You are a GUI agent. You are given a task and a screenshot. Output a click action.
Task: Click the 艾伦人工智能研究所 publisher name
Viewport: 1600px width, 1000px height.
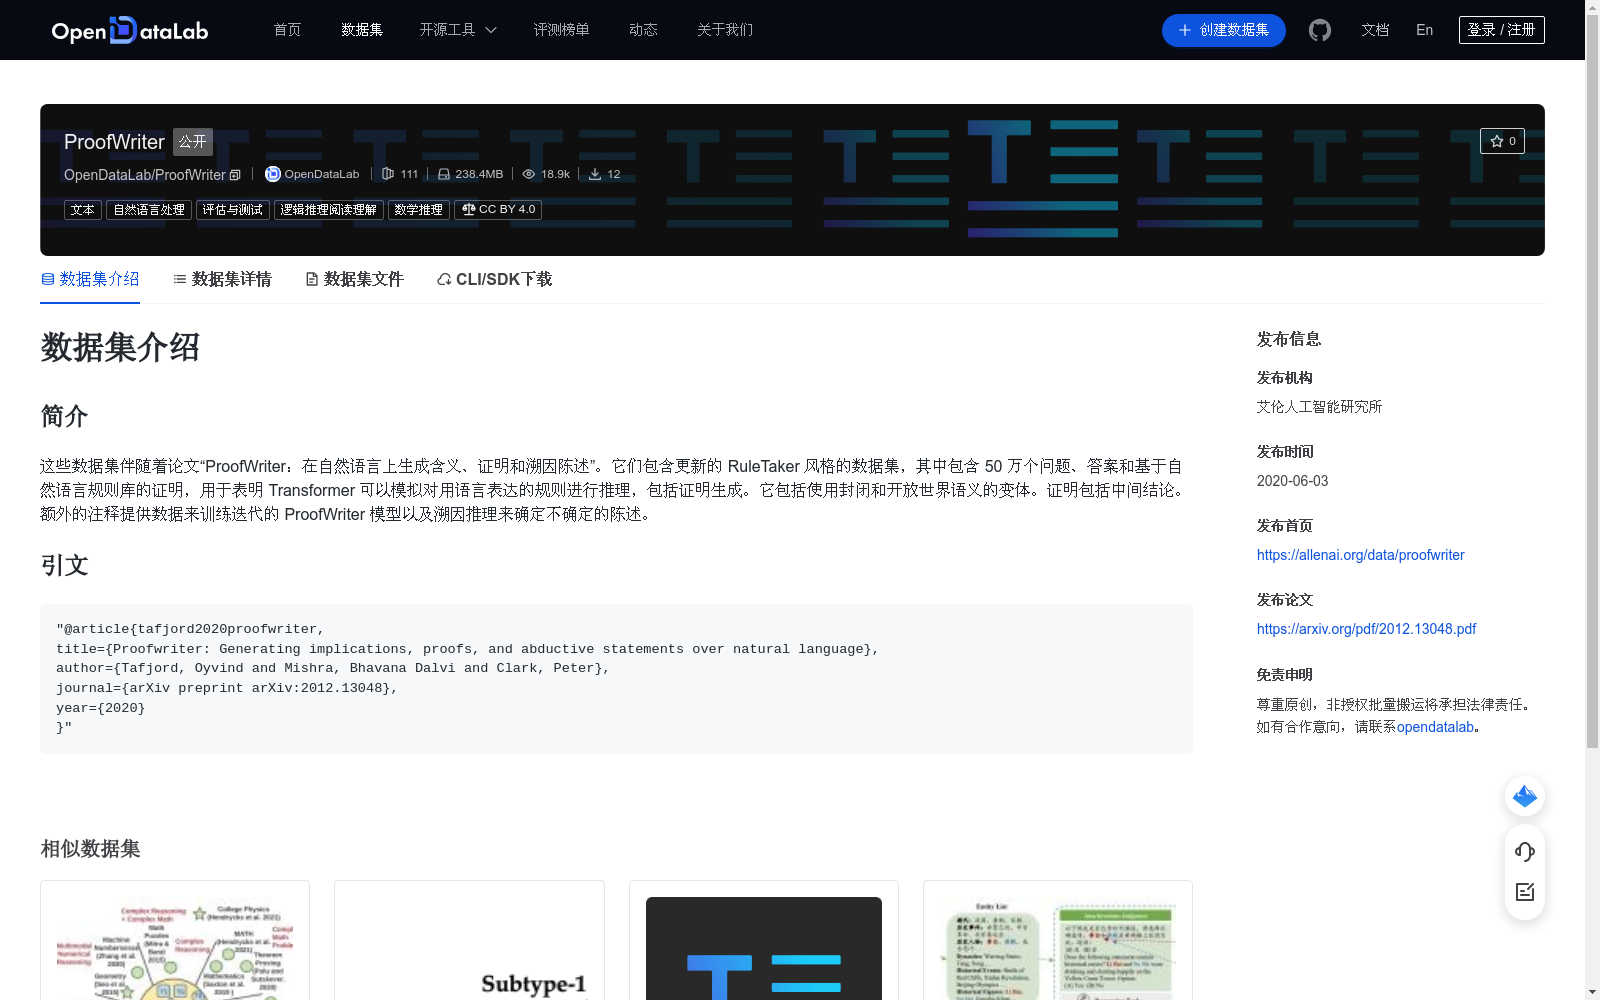tap(1319, 407)
